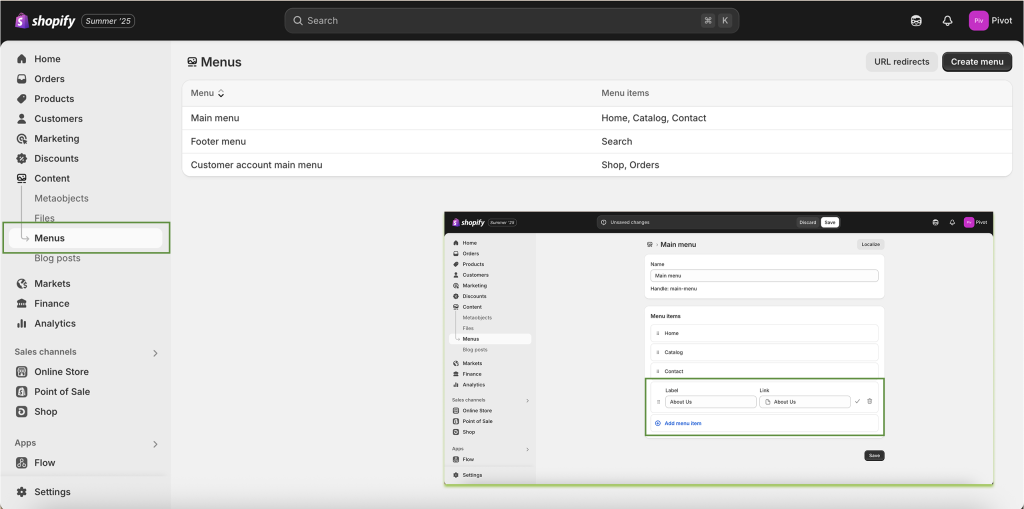Screen dimensions: 1024x509
Task: Click the URL redirects button
Action: coord(901,62)
